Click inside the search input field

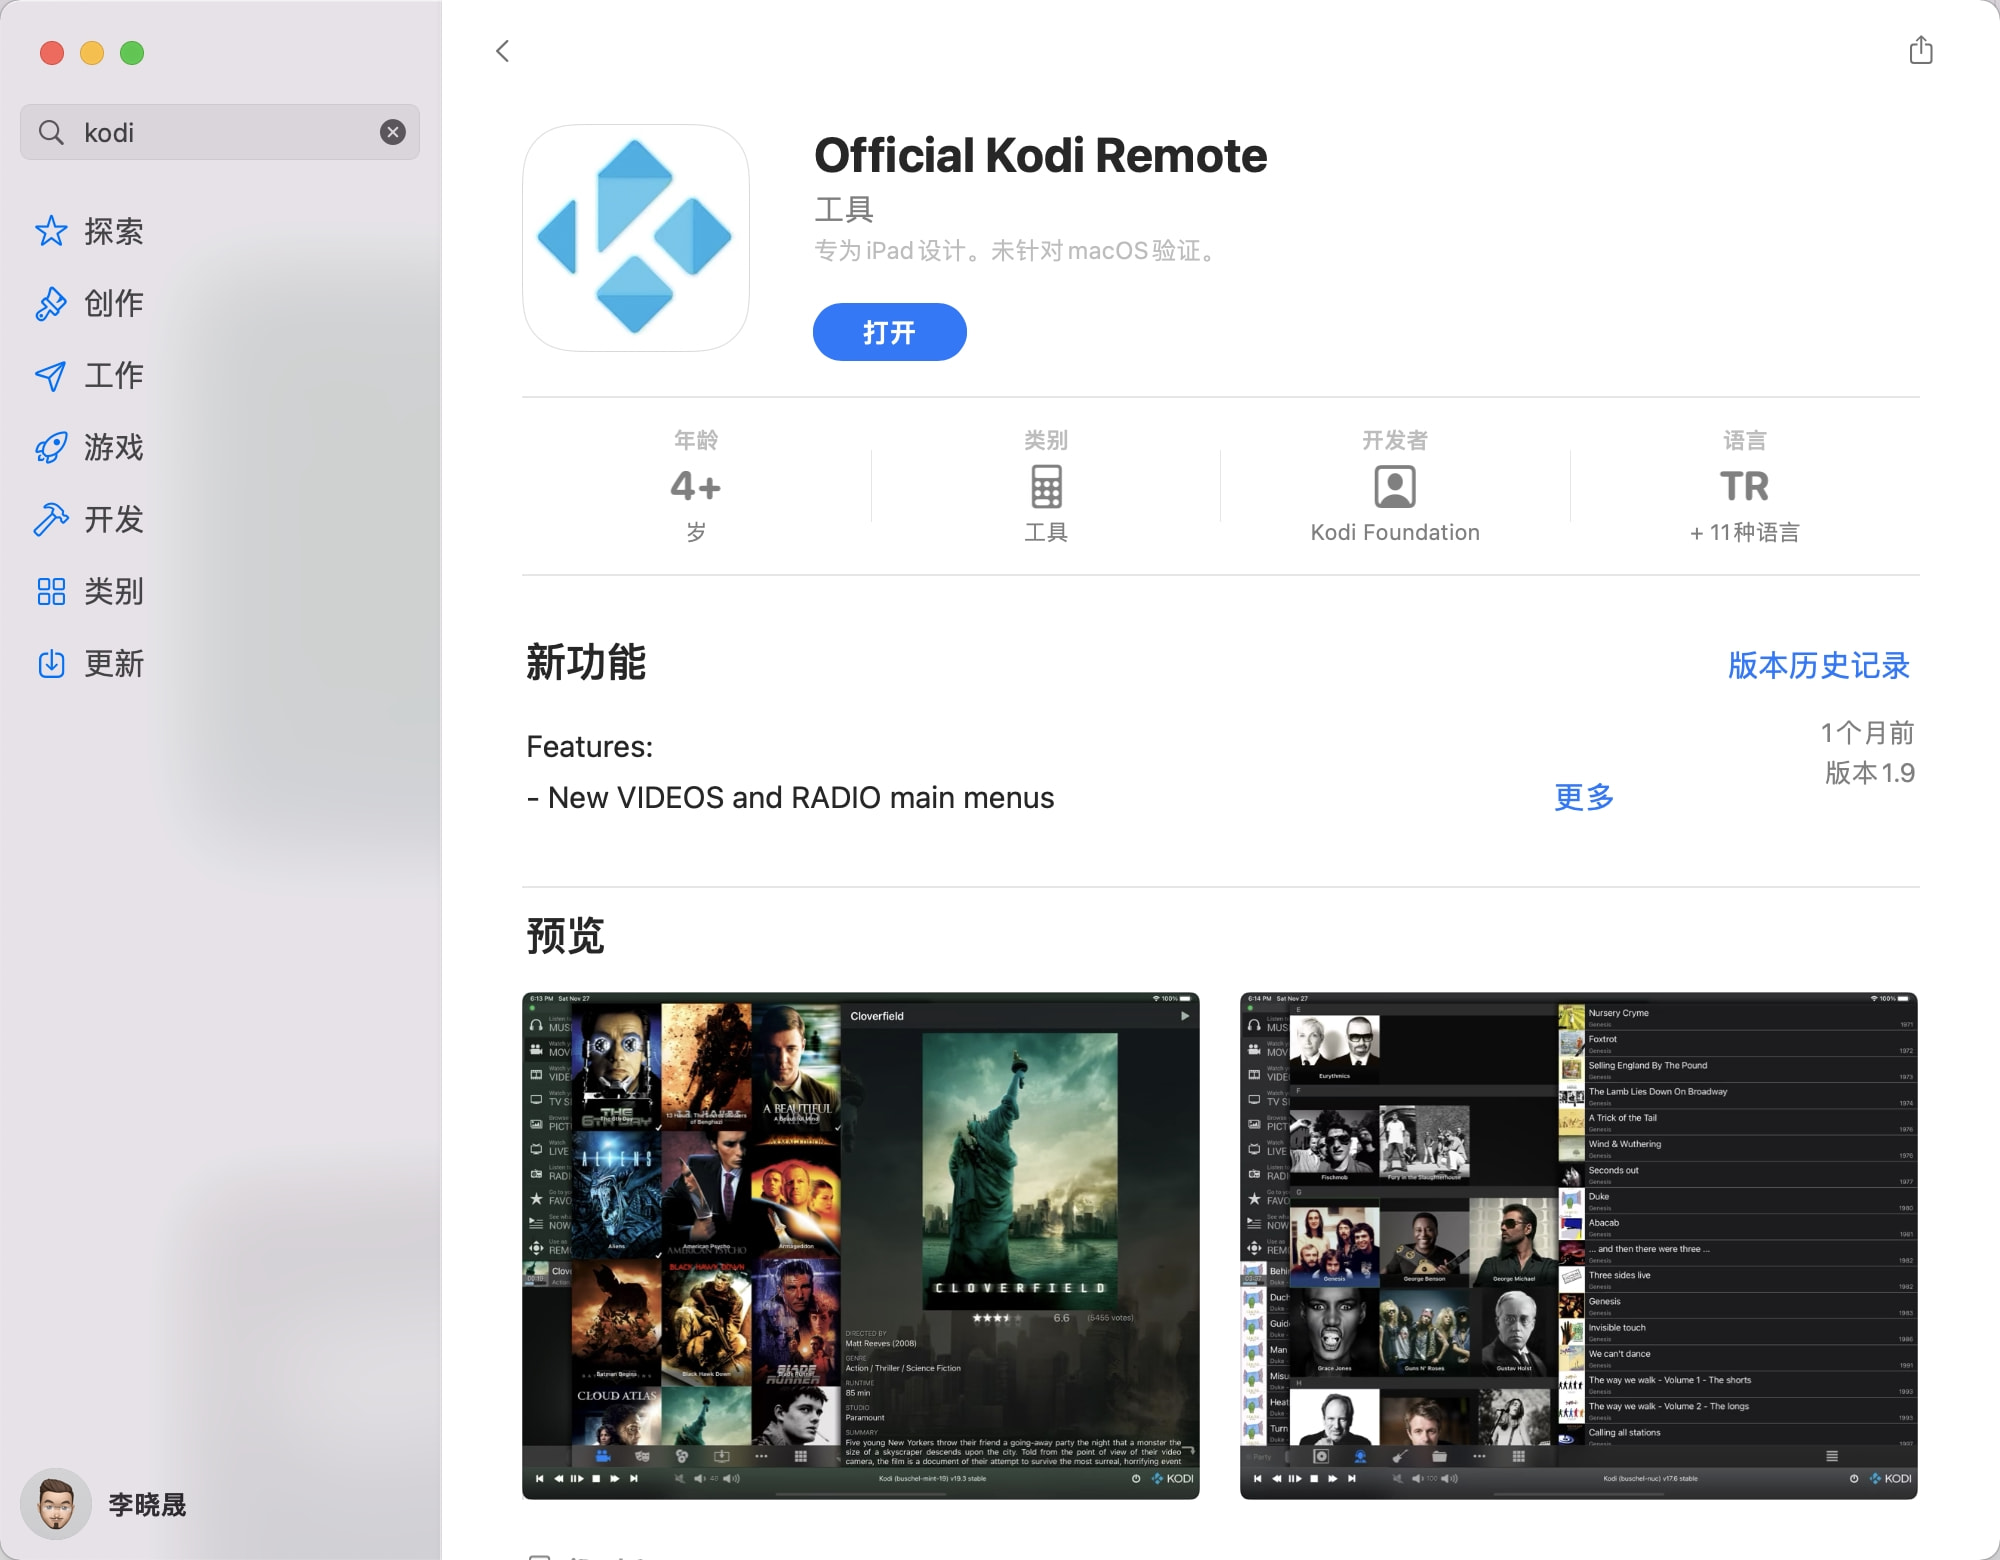coord(200,131)
